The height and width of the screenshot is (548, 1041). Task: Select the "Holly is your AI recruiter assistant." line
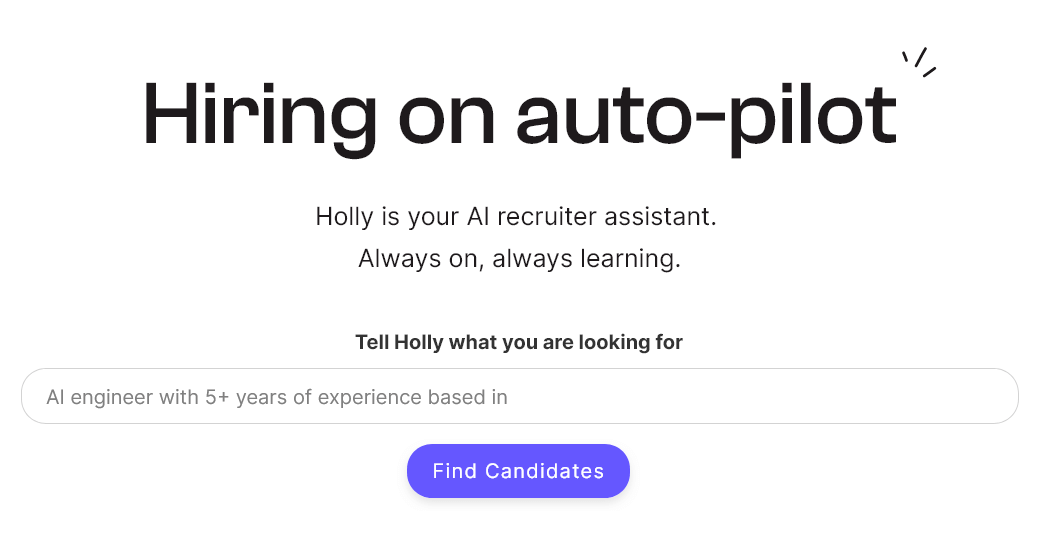coord(516,216)
